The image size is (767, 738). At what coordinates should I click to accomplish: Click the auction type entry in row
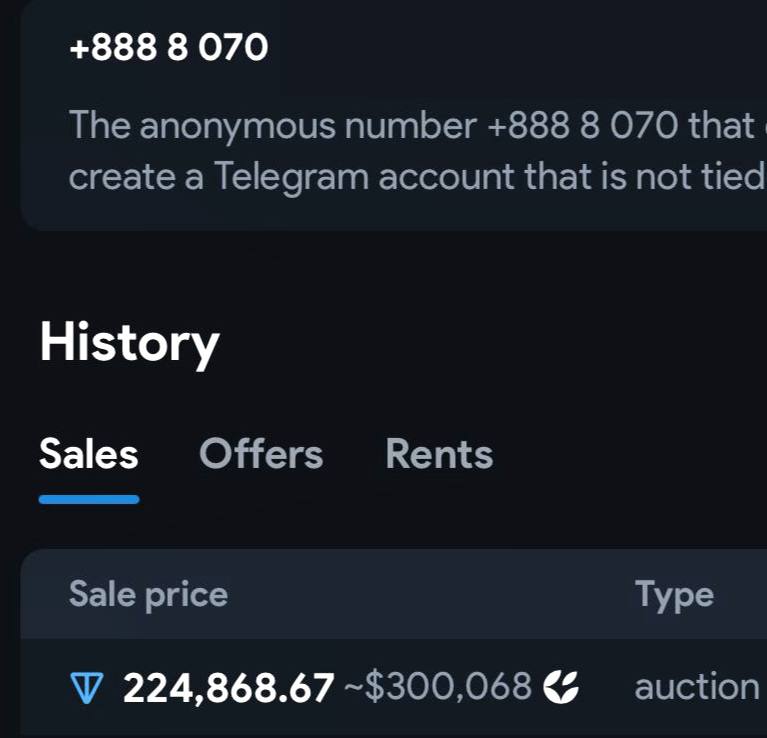tap(697, 687)
